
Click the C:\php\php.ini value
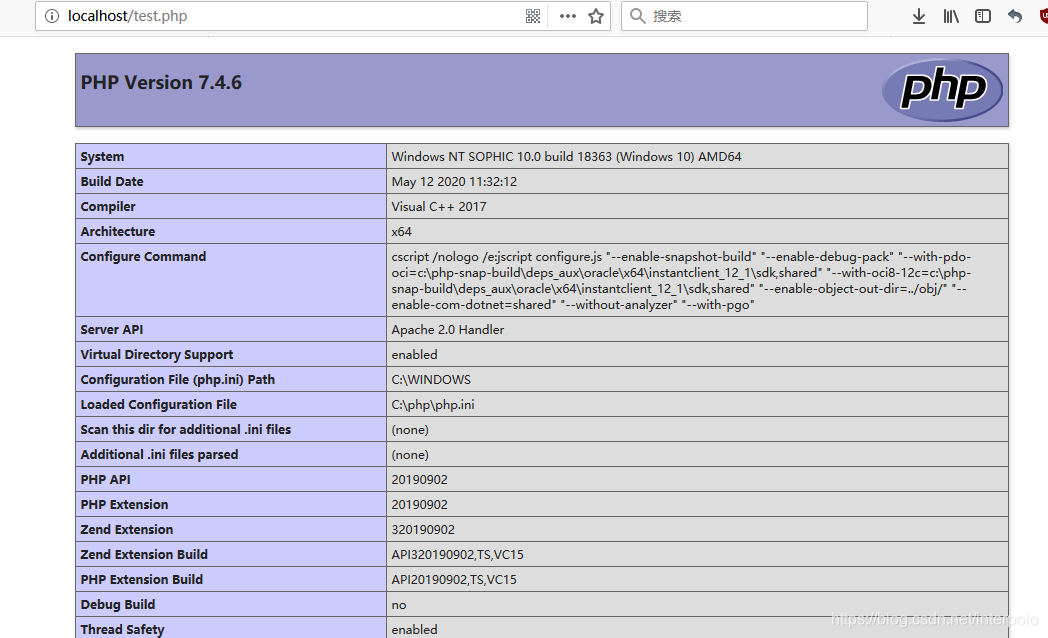tap(433, 405)
